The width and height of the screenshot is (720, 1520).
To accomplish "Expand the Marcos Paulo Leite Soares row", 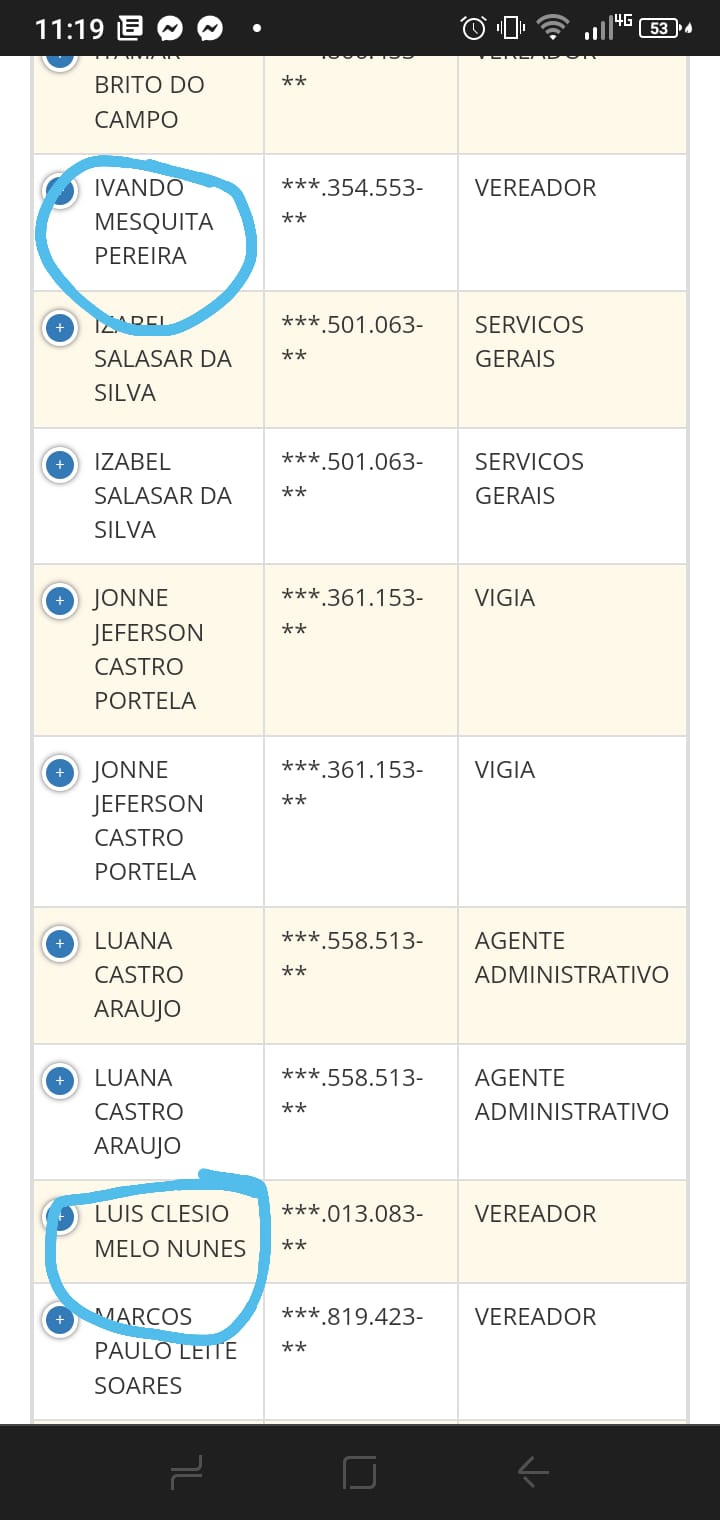I will click(x=60, y=1320).
